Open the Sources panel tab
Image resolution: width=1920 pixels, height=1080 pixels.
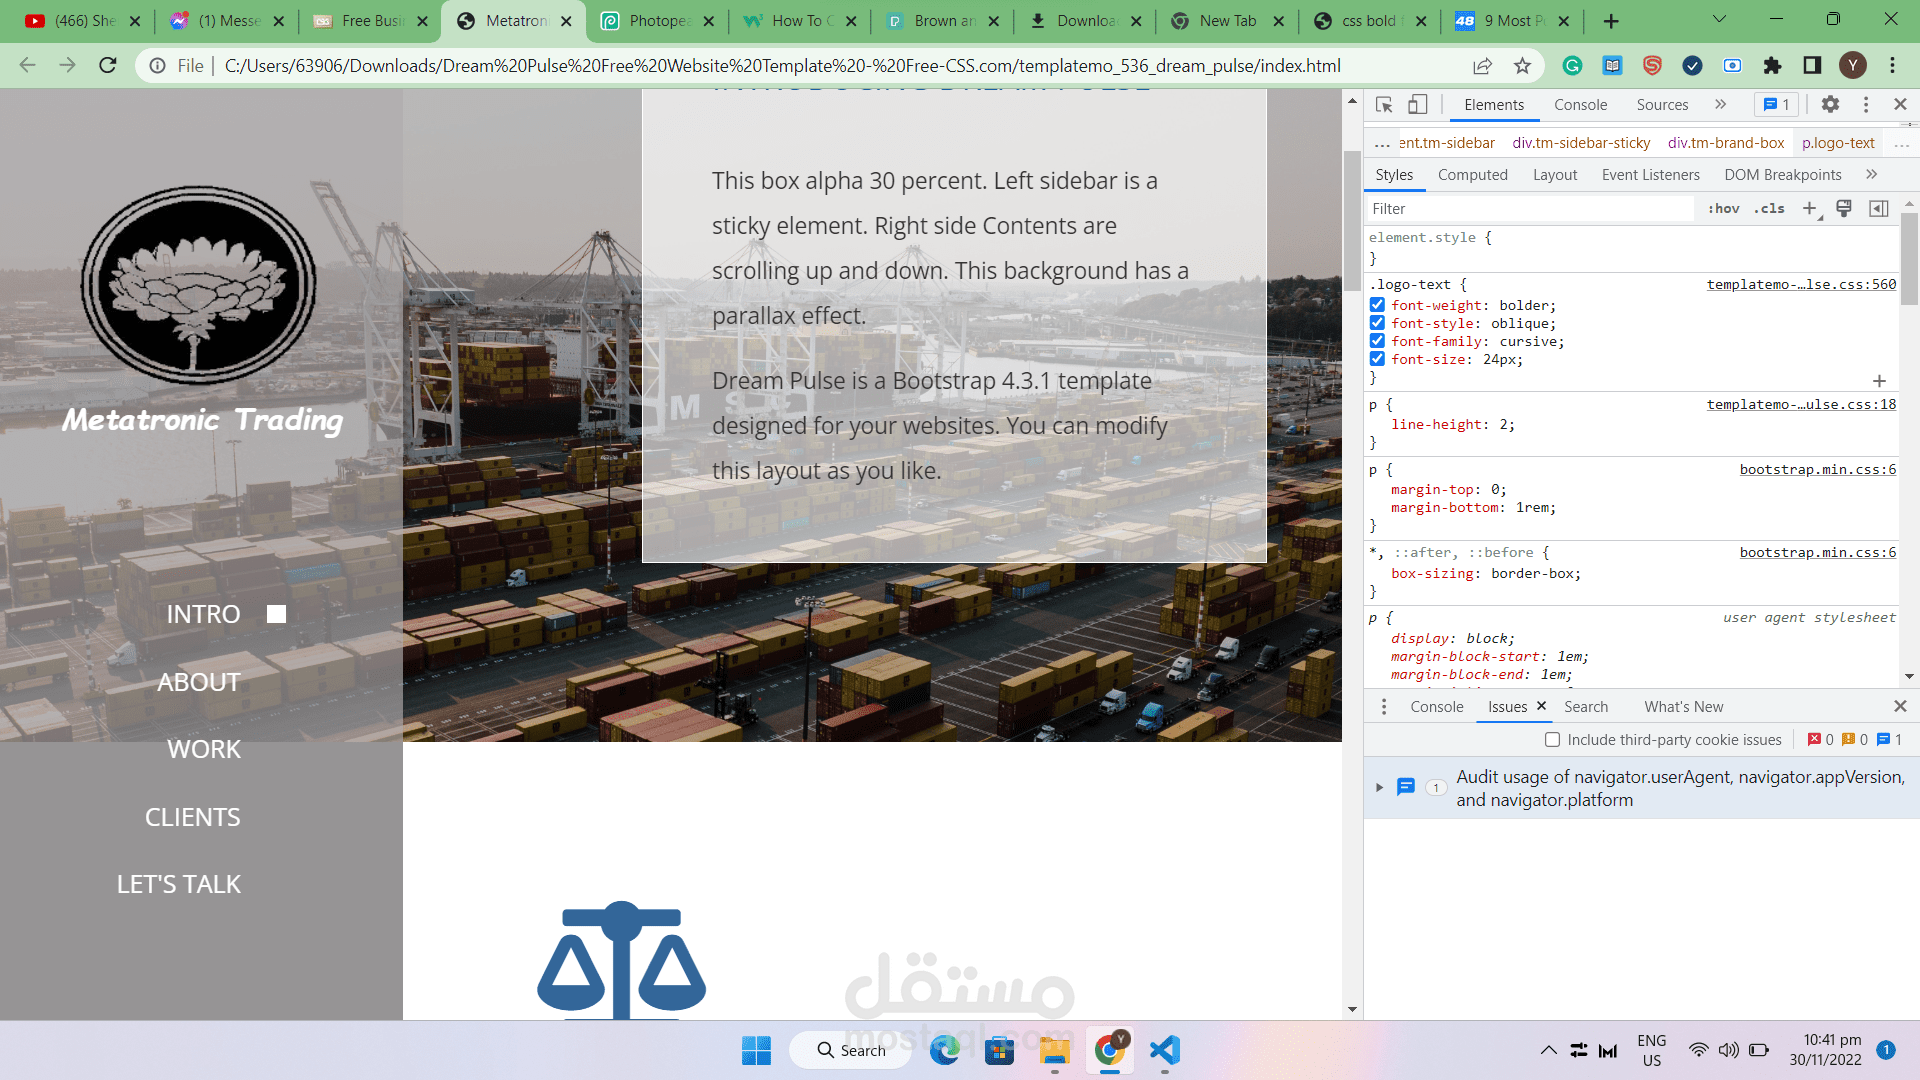point(1662,105)
